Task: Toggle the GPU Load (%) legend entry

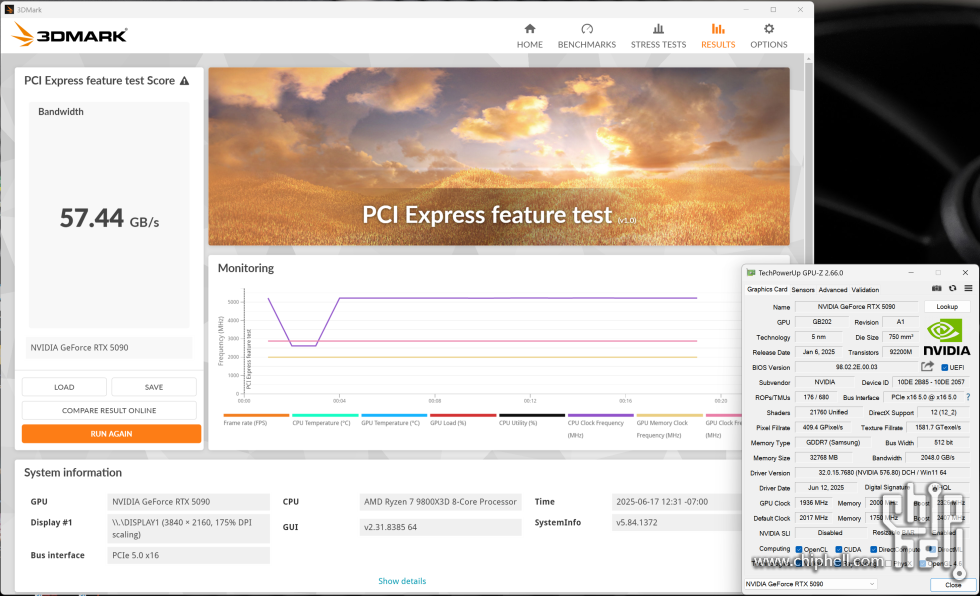Action: point(463,419)
